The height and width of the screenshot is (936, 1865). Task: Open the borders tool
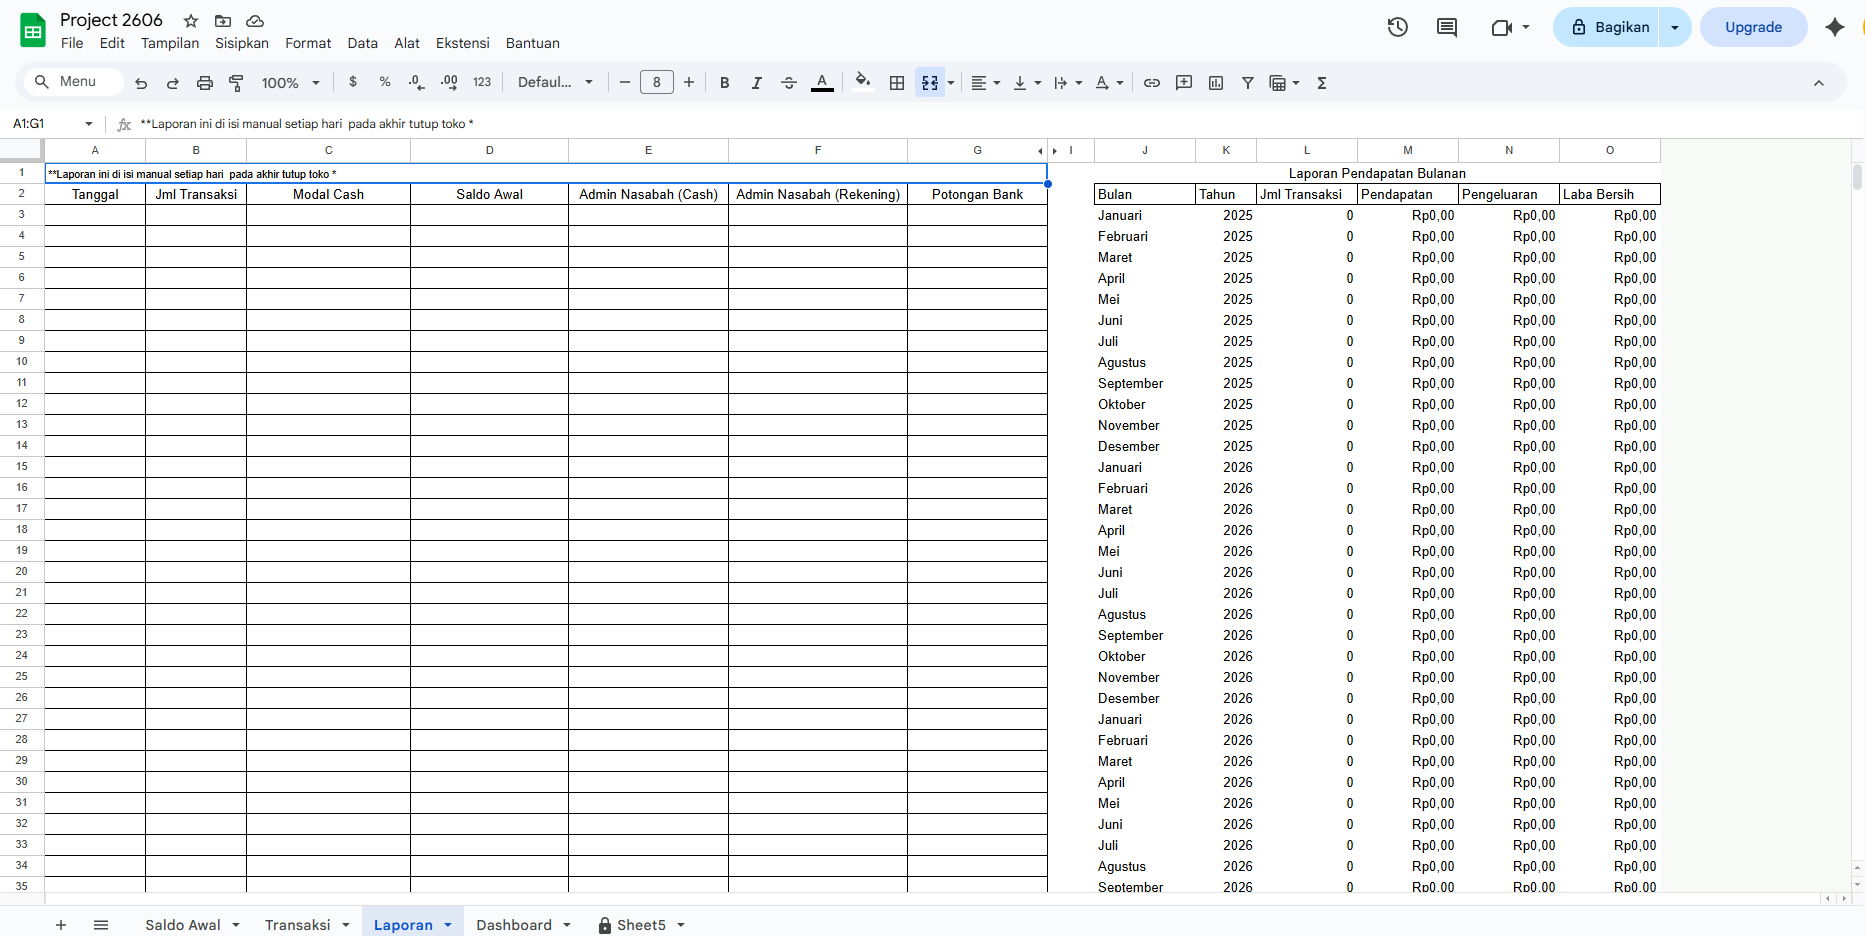click(897, 83)
